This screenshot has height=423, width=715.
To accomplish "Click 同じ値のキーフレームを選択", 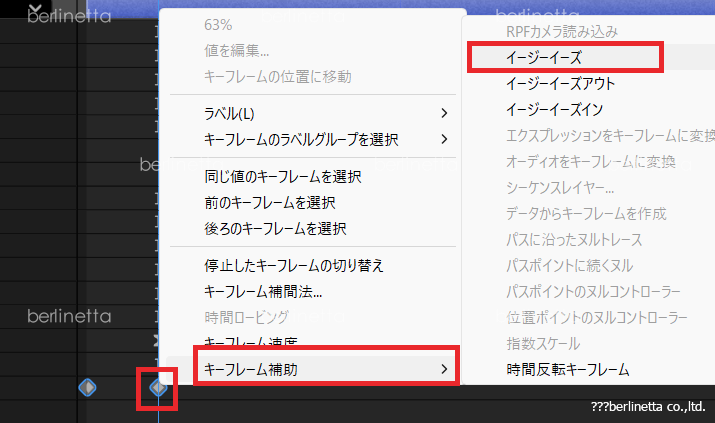I will (x=282, y=177).
